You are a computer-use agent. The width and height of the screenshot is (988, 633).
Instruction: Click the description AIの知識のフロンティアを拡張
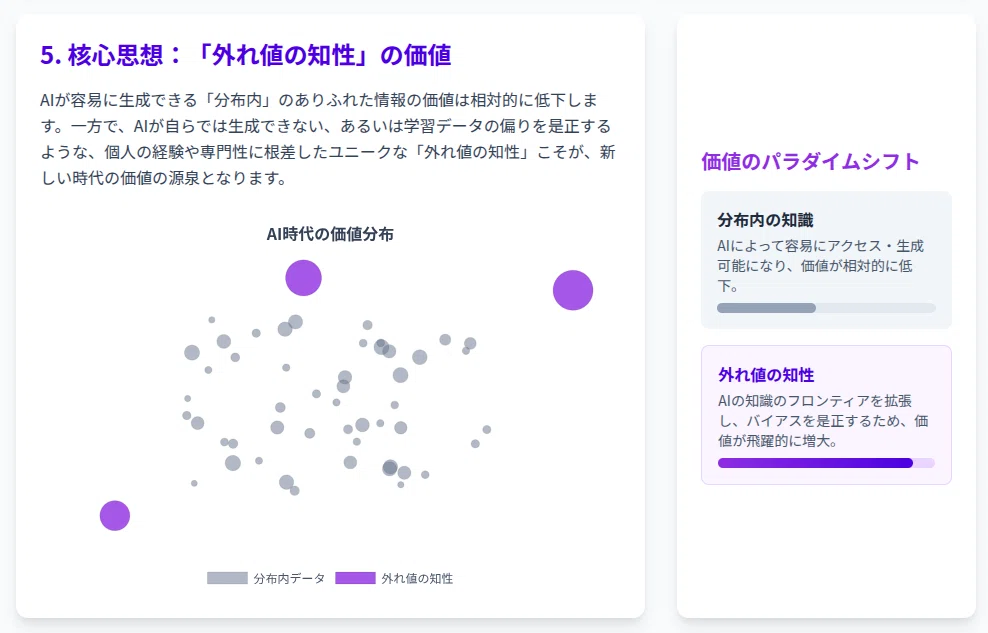(823, 421)
